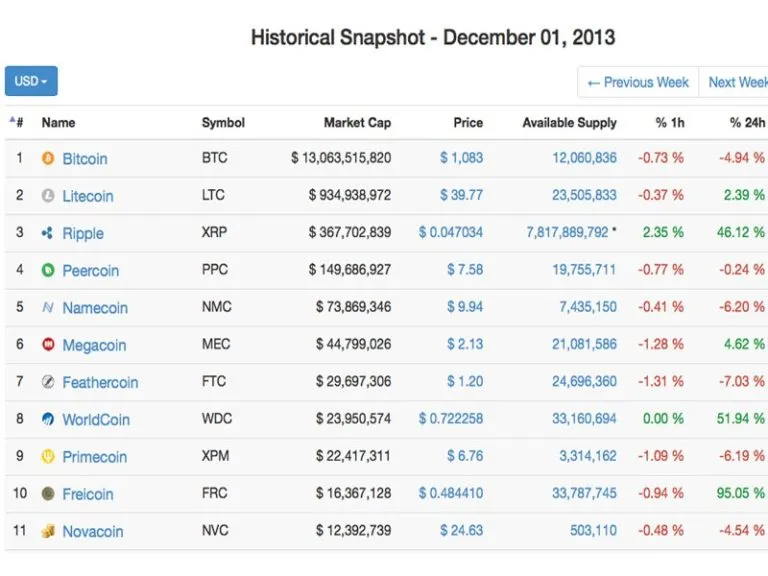The image size is (768, 576).
Task: Sort by Available Supply column
Action: tap(569, 122)
